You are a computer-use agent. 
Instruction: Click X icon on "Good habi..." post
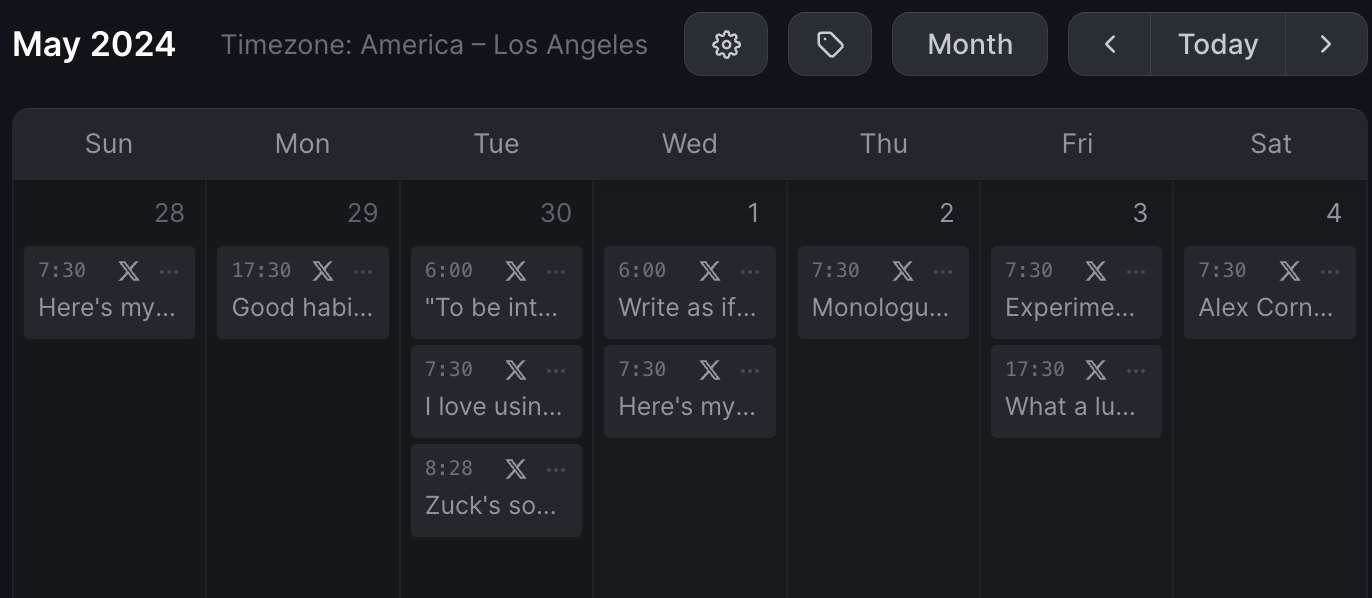[323, 270]
